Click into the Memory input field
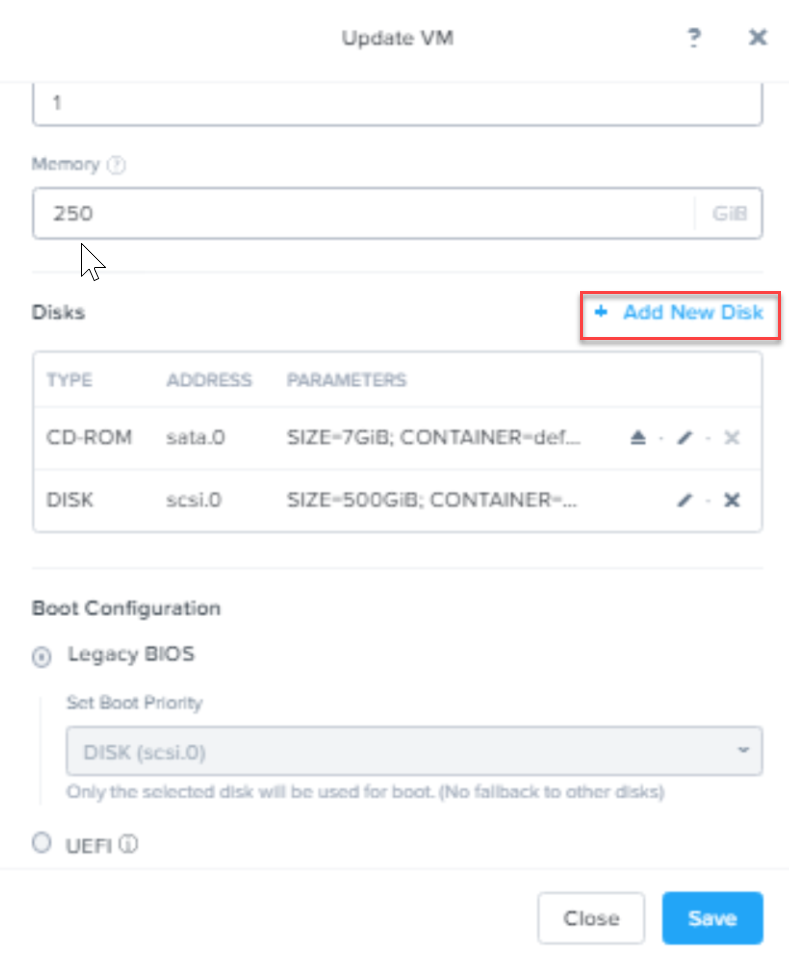Screen dimensions: 789x963 360,213
